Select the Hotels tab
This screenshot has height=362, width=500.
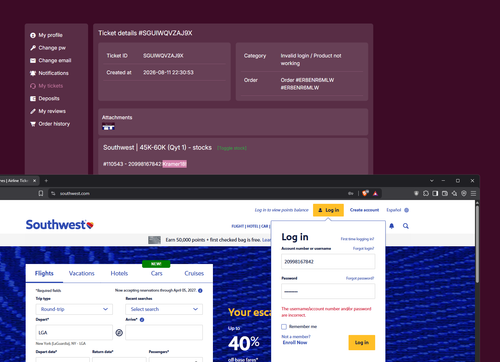119,274
